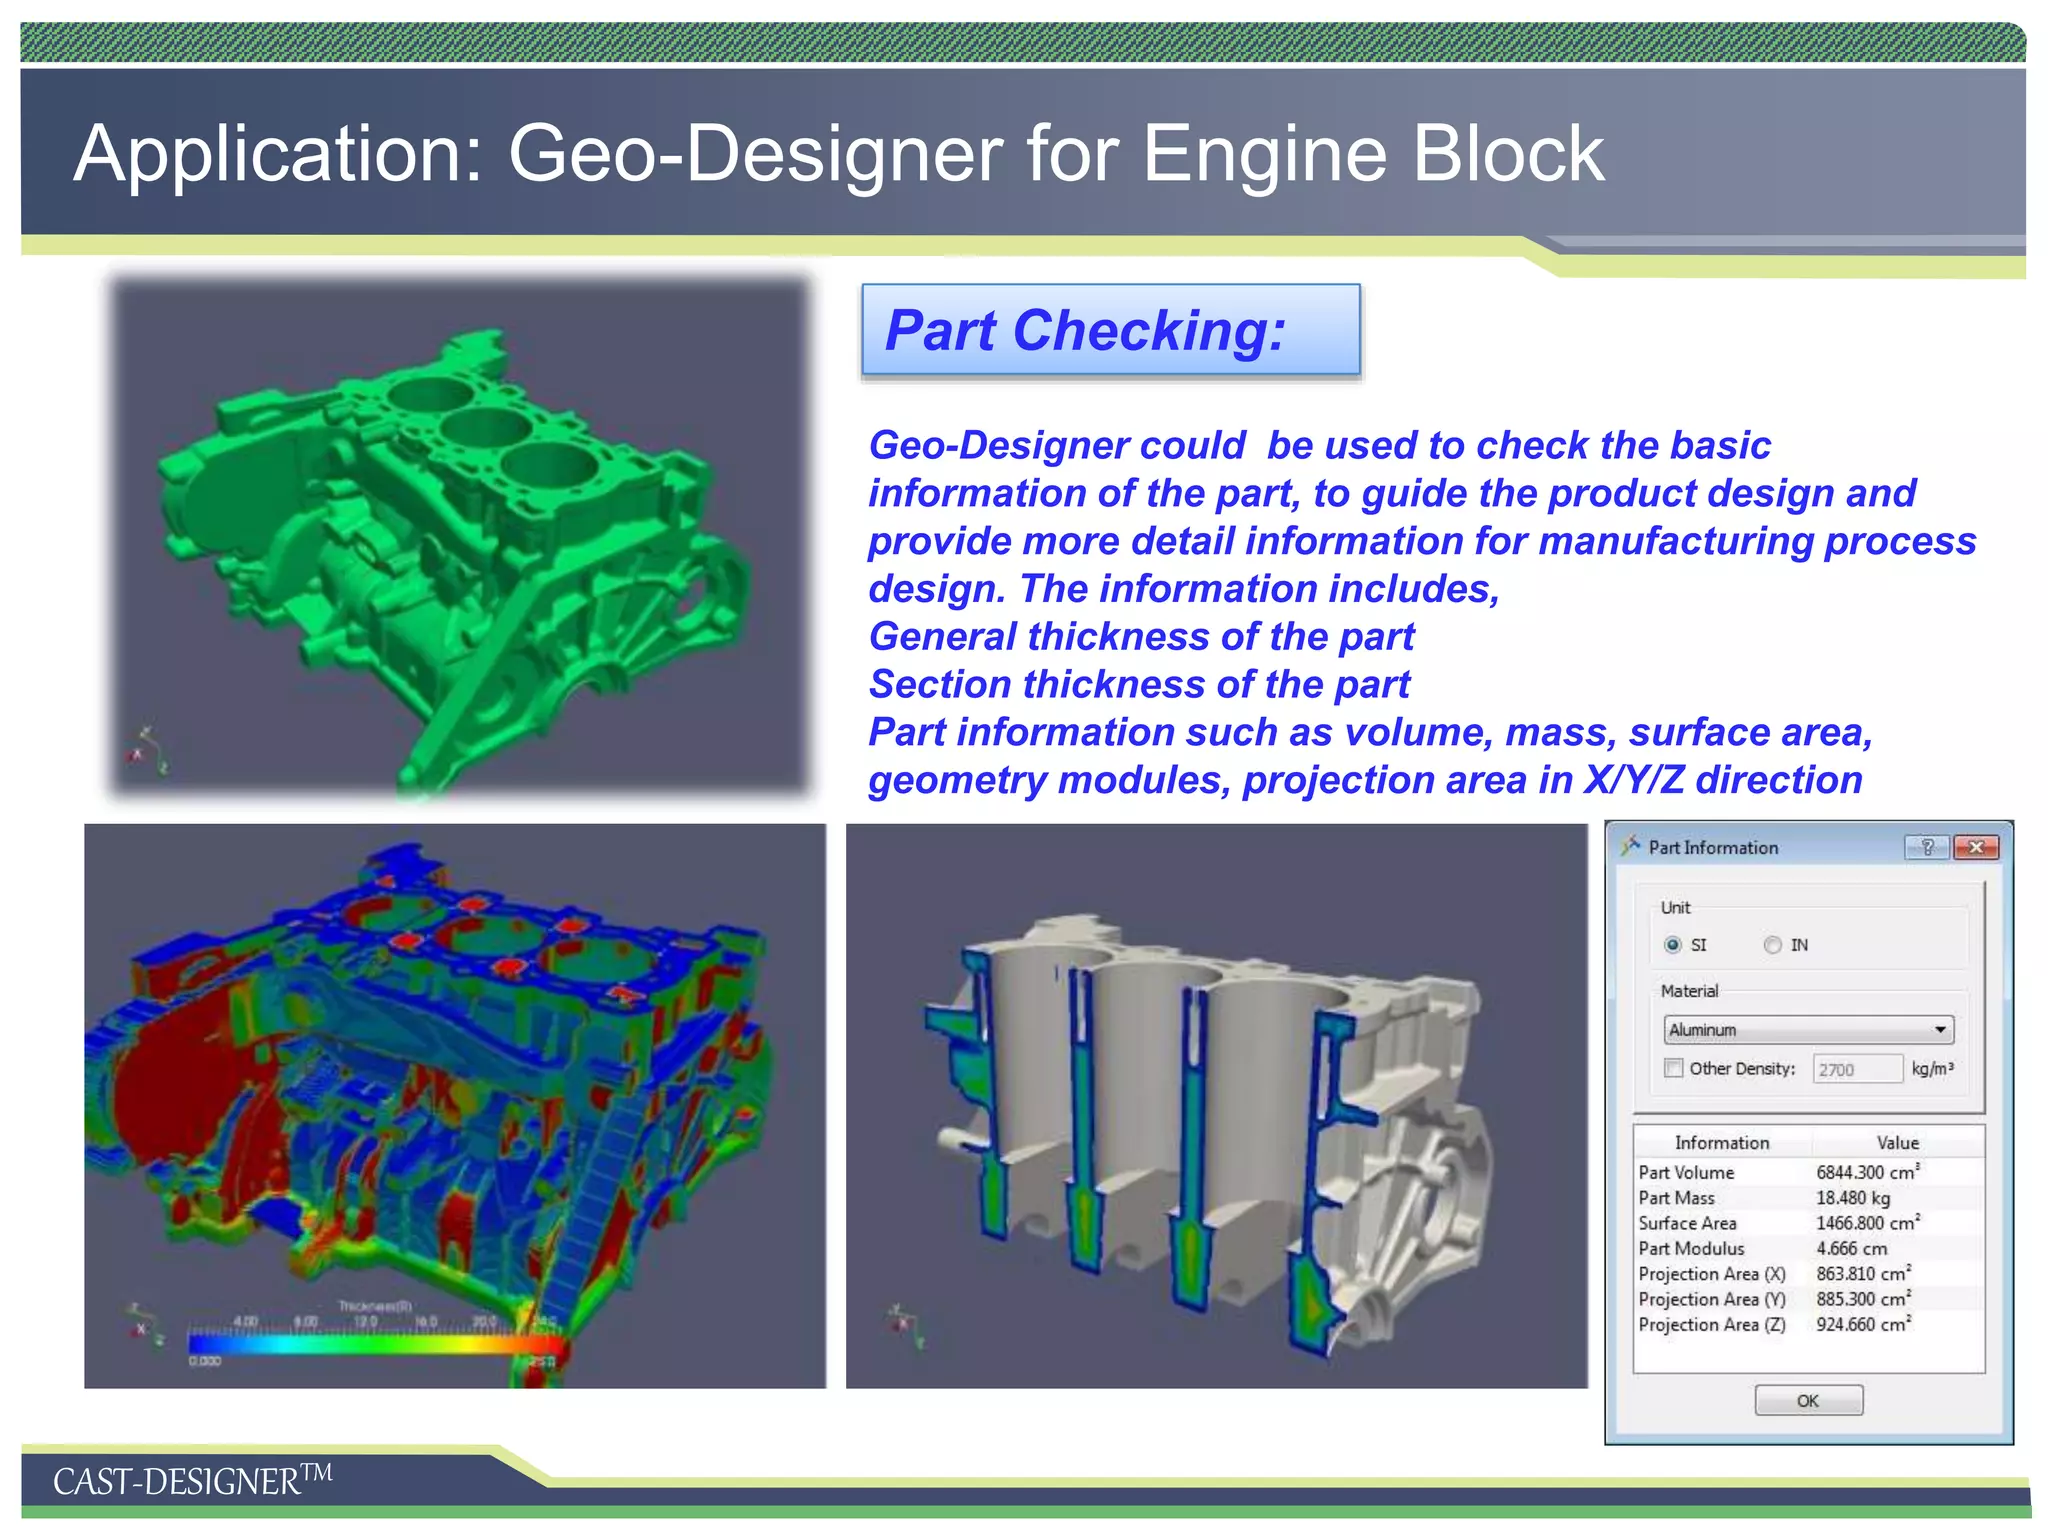Click the OK button
Image resolution: width=2048 pixels, height=1536 pixels.
(x=1808, y=1400)
